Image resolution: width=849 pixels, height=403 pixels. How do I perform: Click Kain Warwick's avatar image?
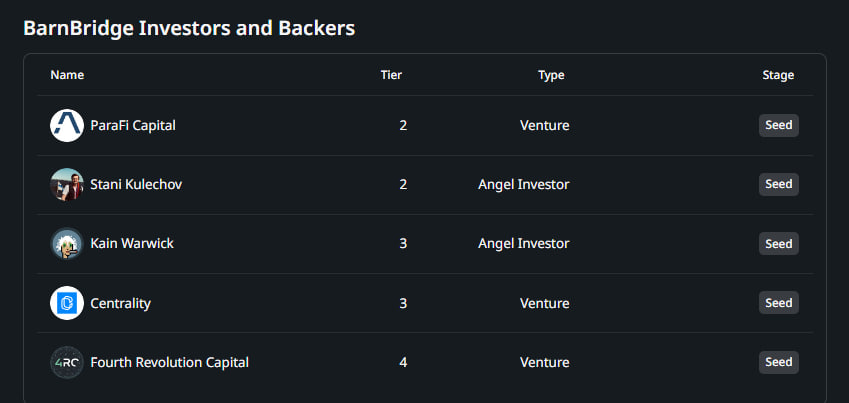click(x=67, y=244)
